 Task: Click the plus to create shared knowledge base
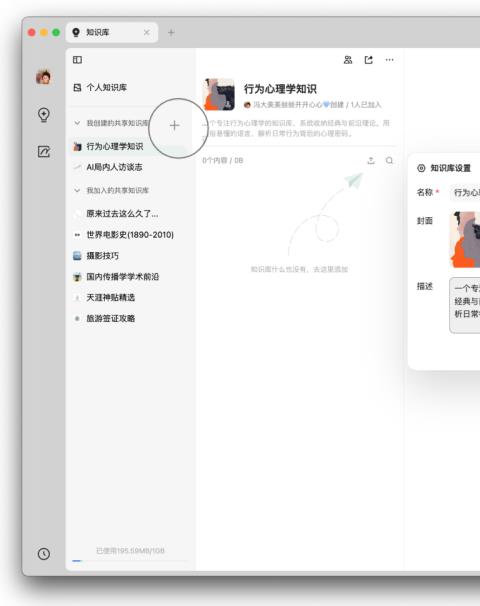click(x=174, y=125)
